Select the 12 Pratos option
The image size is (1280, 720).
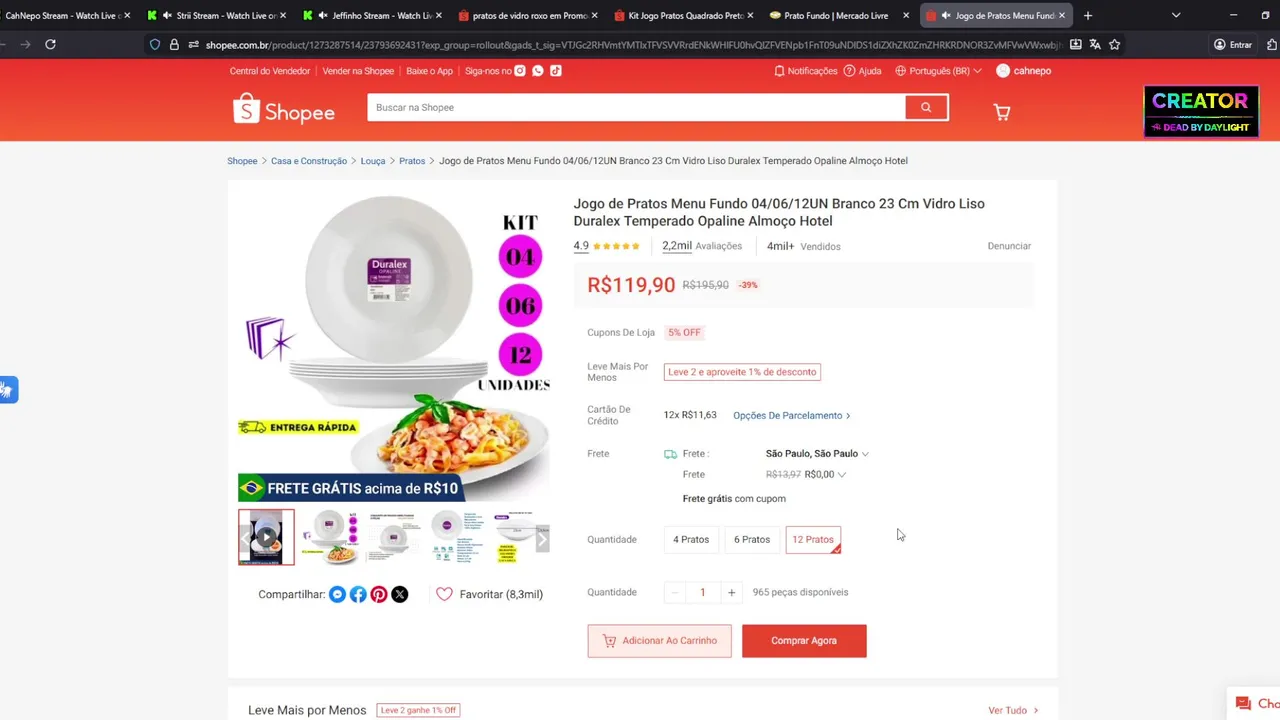pyautogui.click(x=813, y=539)
